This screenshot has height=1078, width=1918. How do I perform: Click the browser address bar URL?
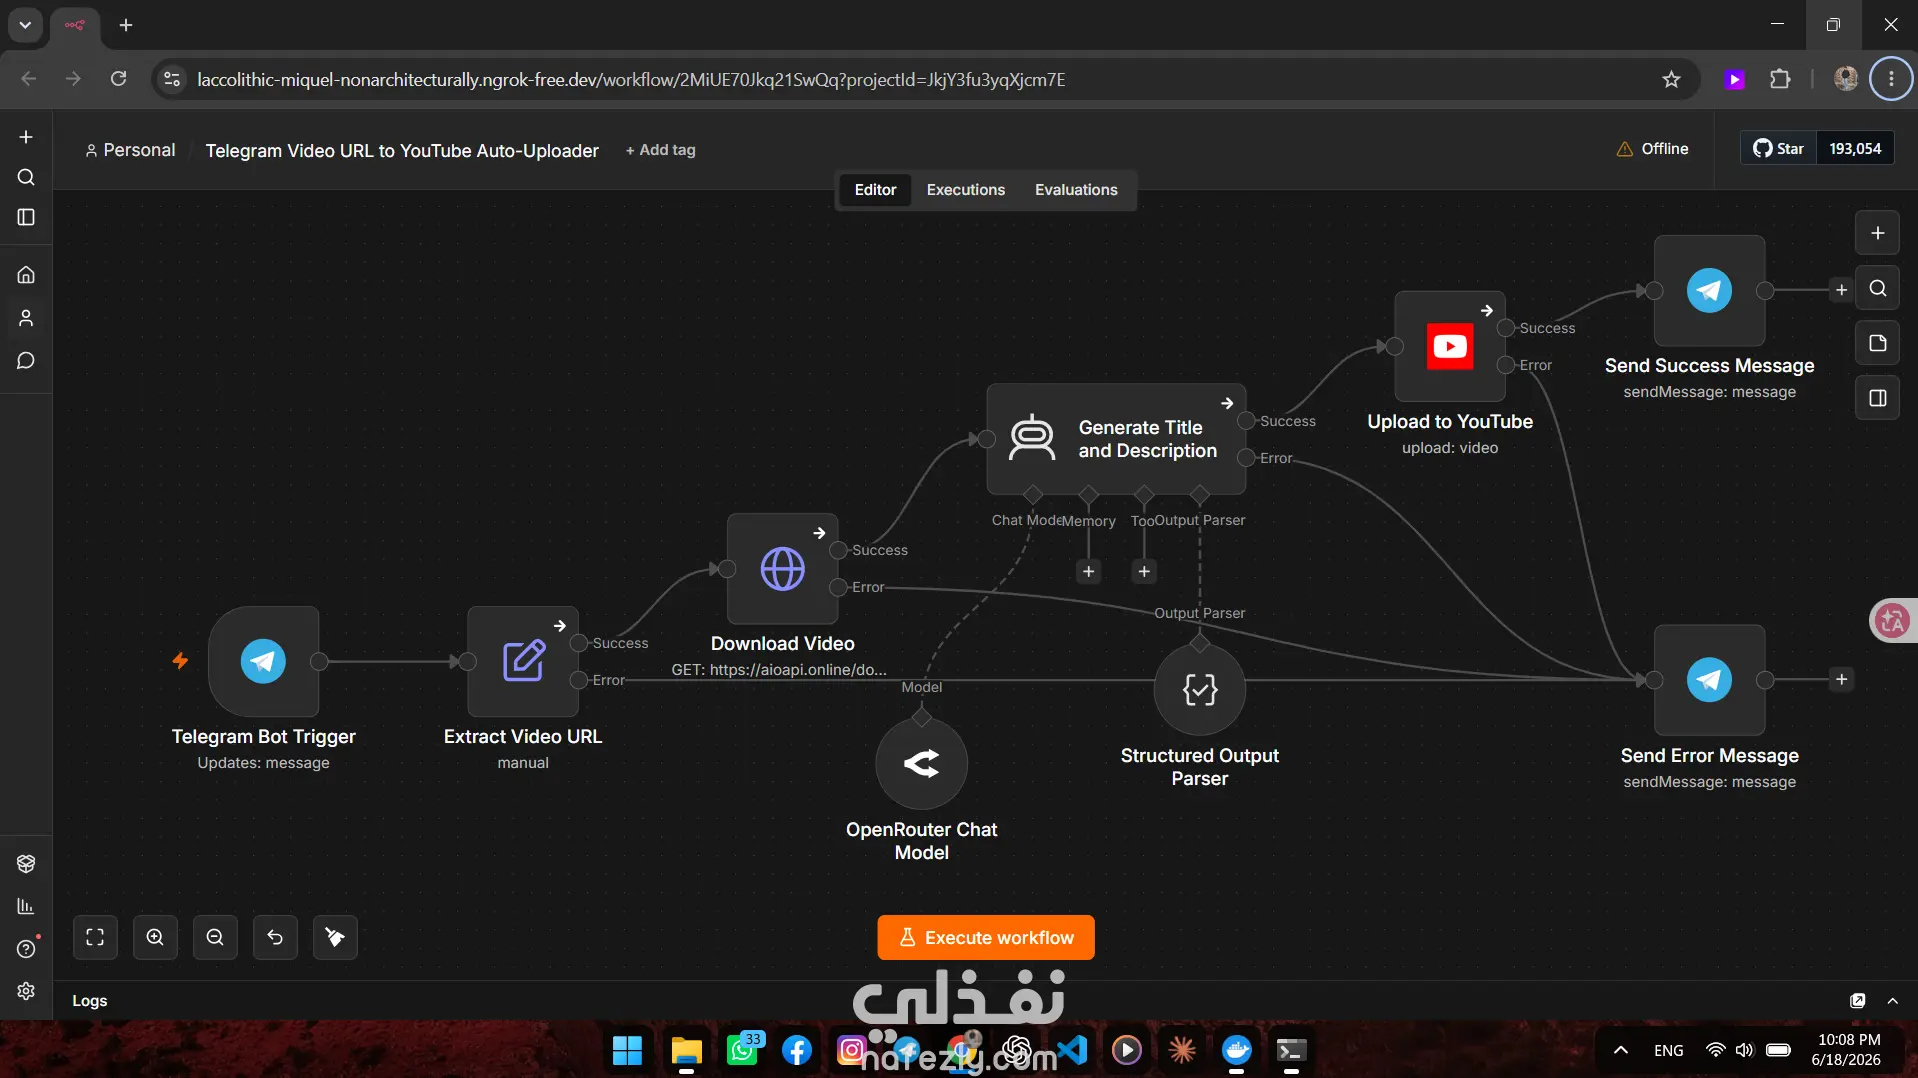[631, 80]
